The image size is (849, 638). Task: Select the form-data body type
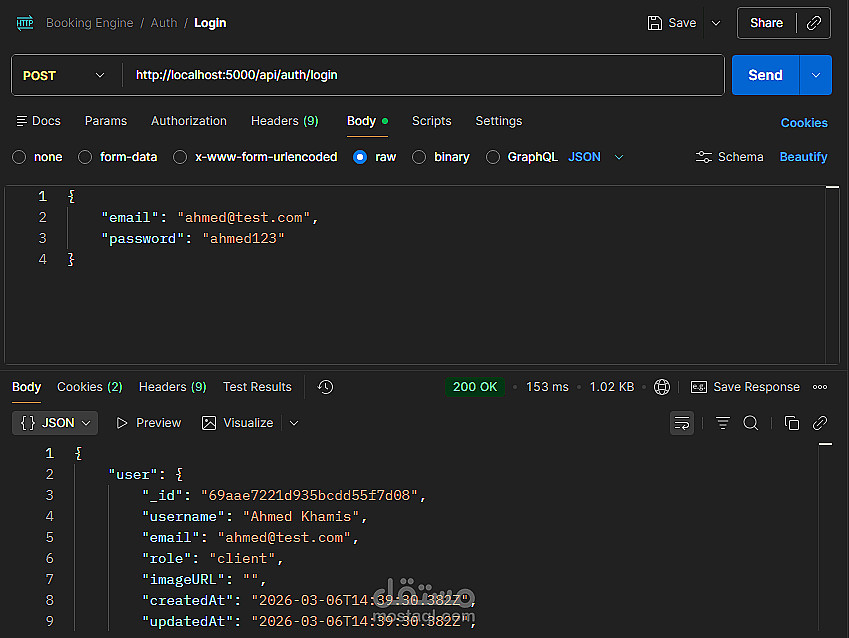[x=85, y=157]
